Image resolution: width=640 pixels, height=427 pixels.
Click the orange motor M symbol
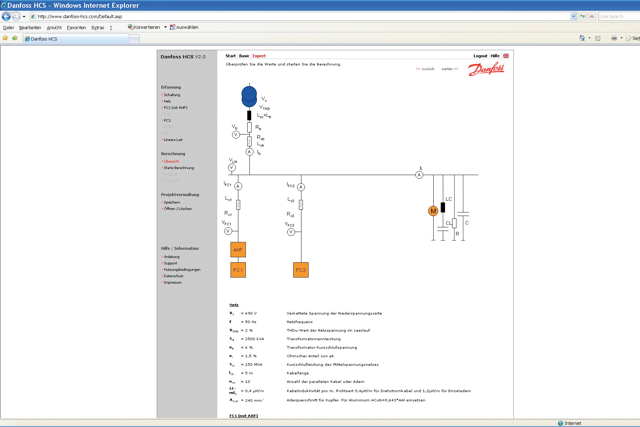click(x=433, y=211)
